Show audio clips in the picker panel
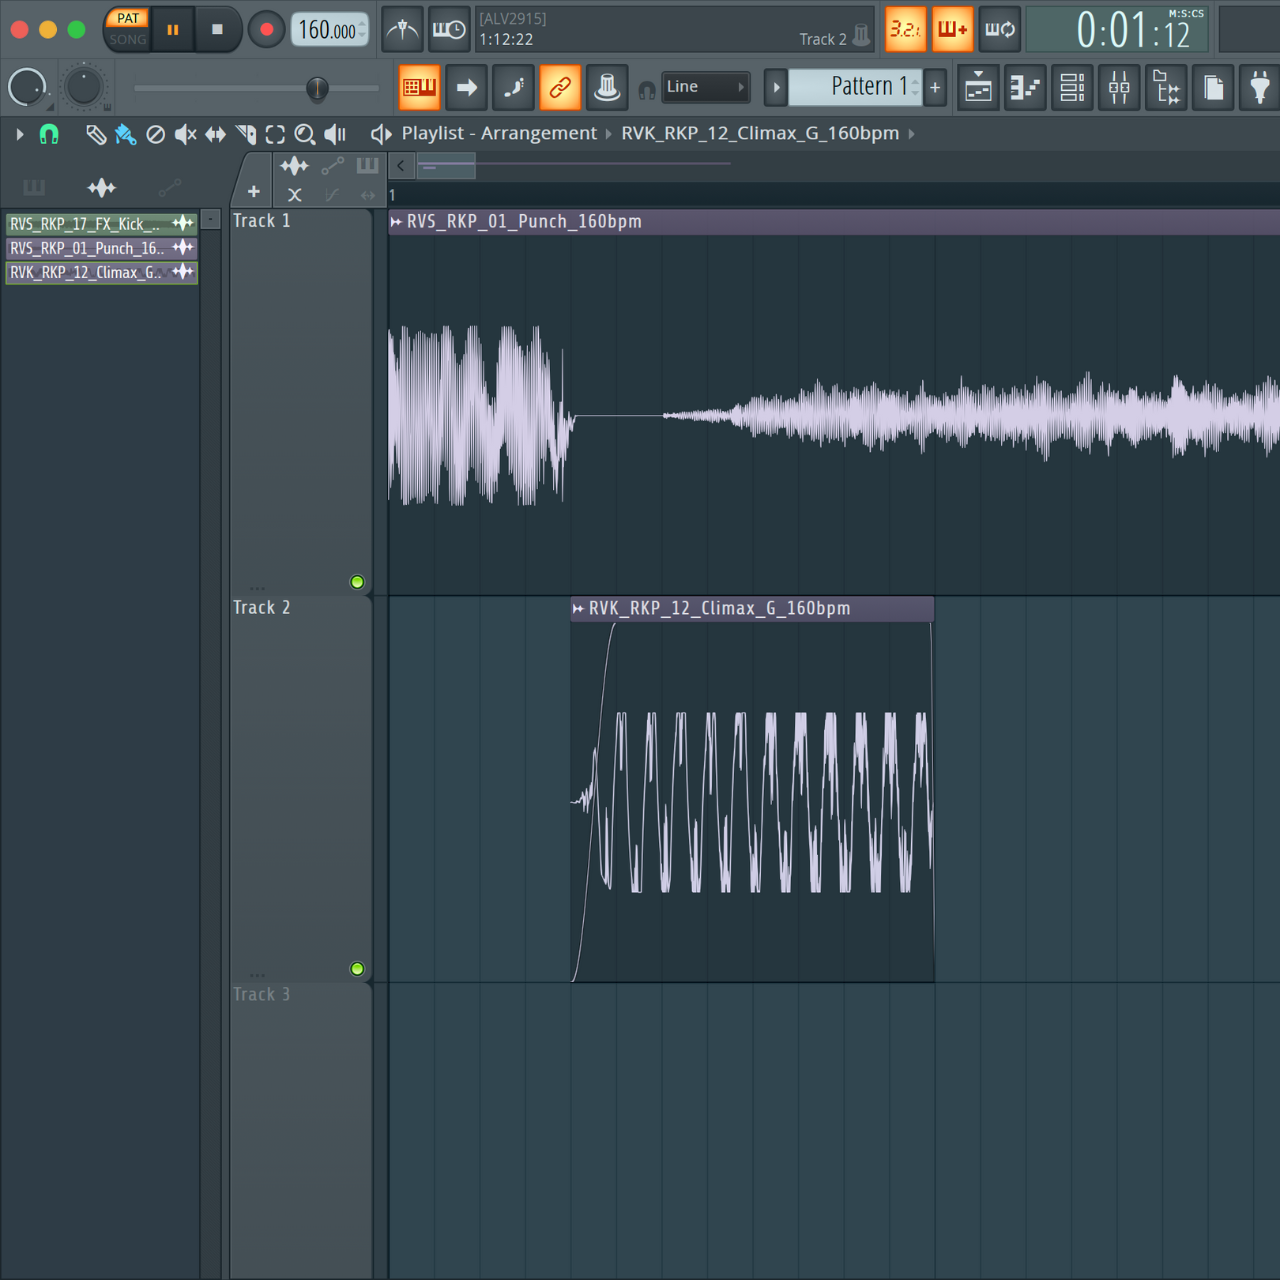Viewport: 1280px width, 1280px height. pyautogui.click(x=101, y=187)
